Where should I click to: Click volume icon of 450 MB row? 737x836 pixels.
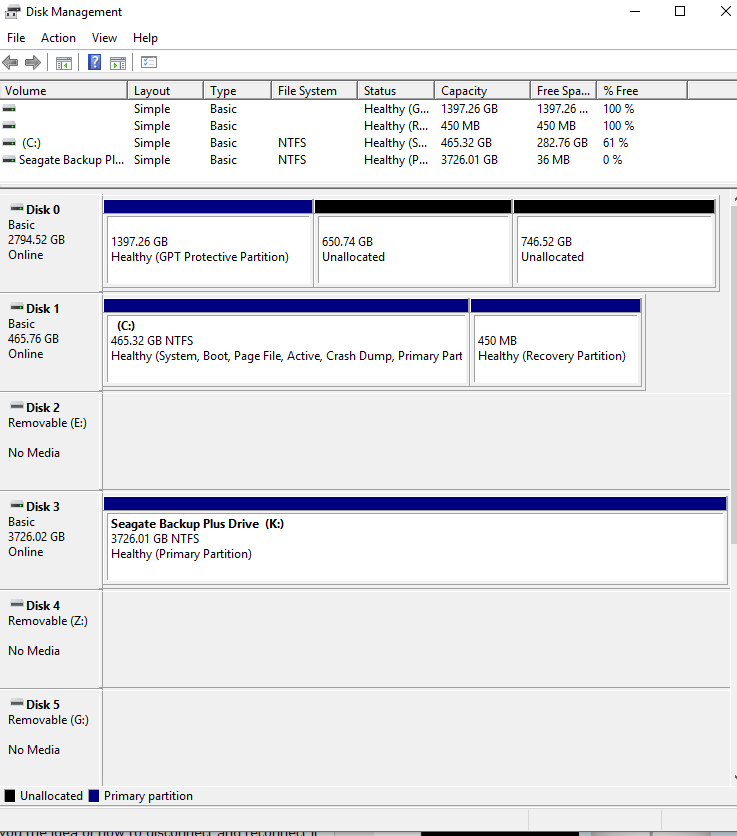point(9,126)
